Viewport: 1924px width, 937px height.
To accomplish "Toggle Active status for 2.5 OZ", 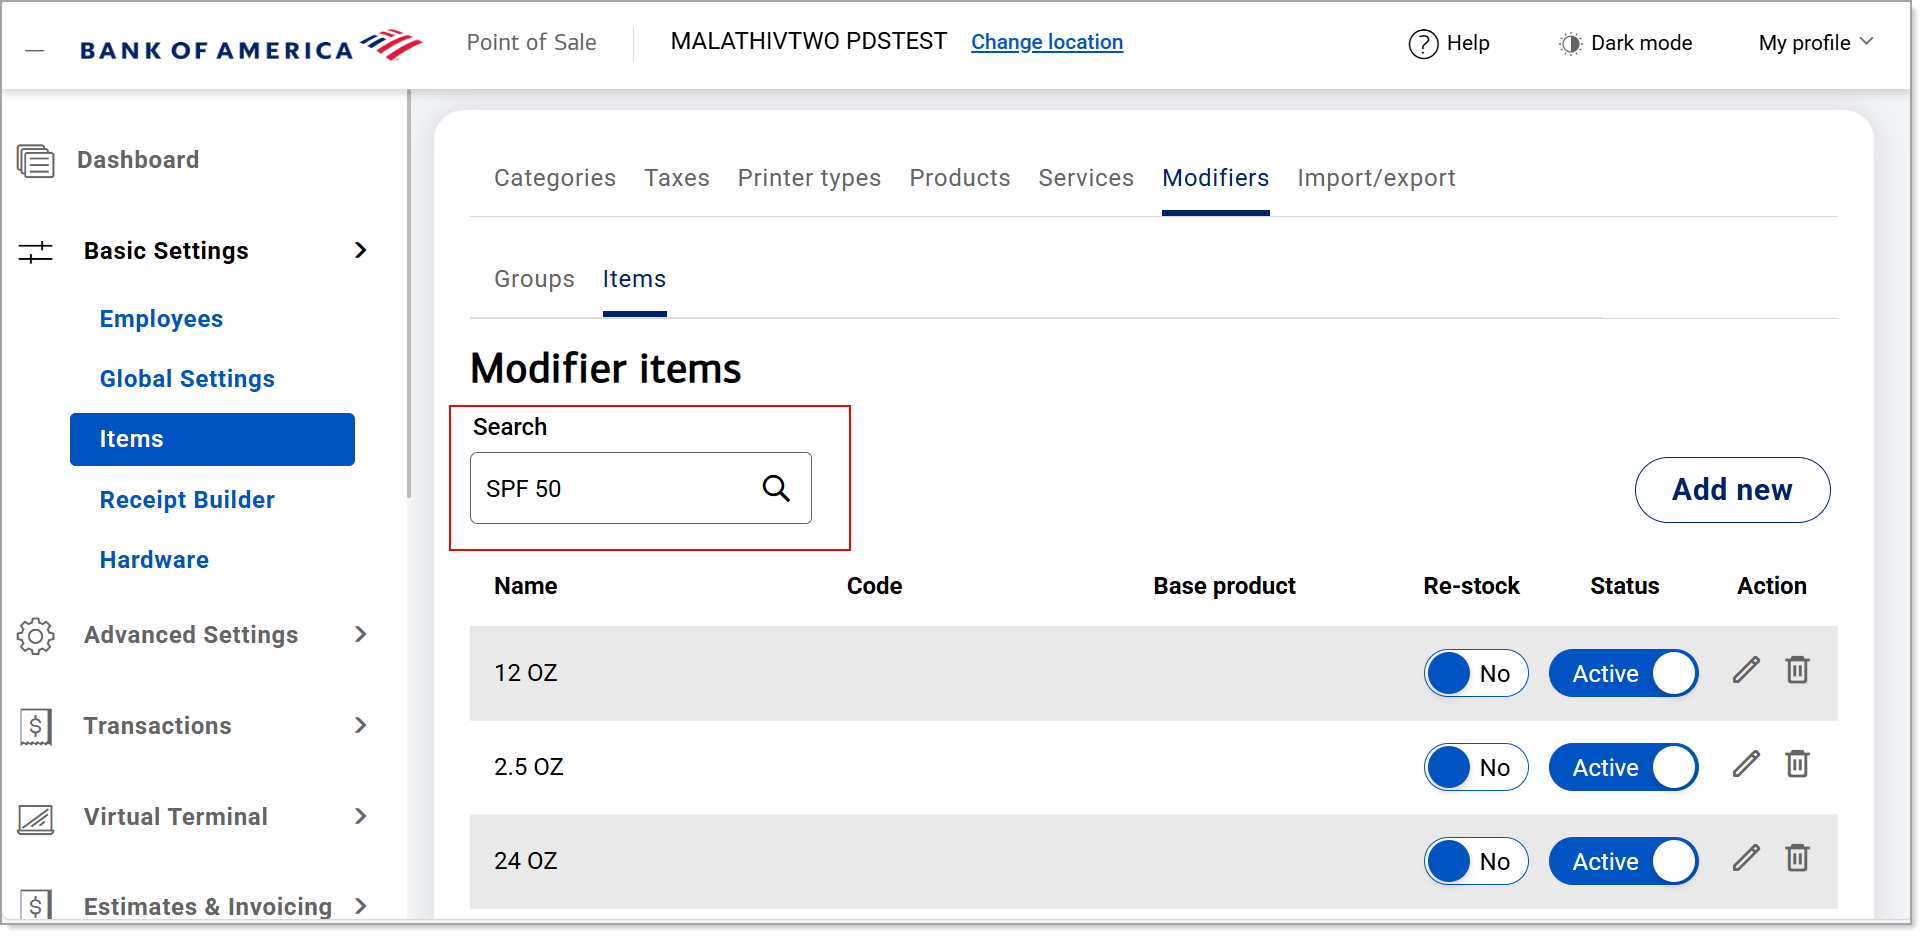I will (x=1624, y=768).
